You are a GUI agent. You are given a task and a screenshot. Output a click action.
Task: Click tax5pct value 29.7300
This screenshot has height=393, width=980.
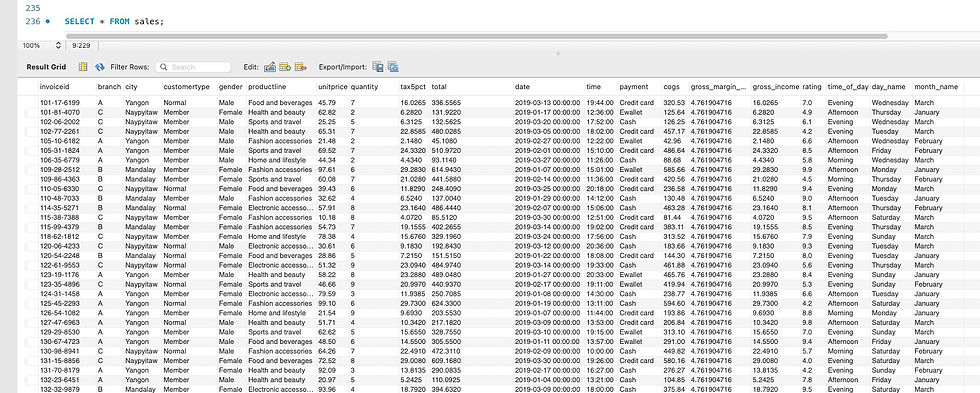413,304
